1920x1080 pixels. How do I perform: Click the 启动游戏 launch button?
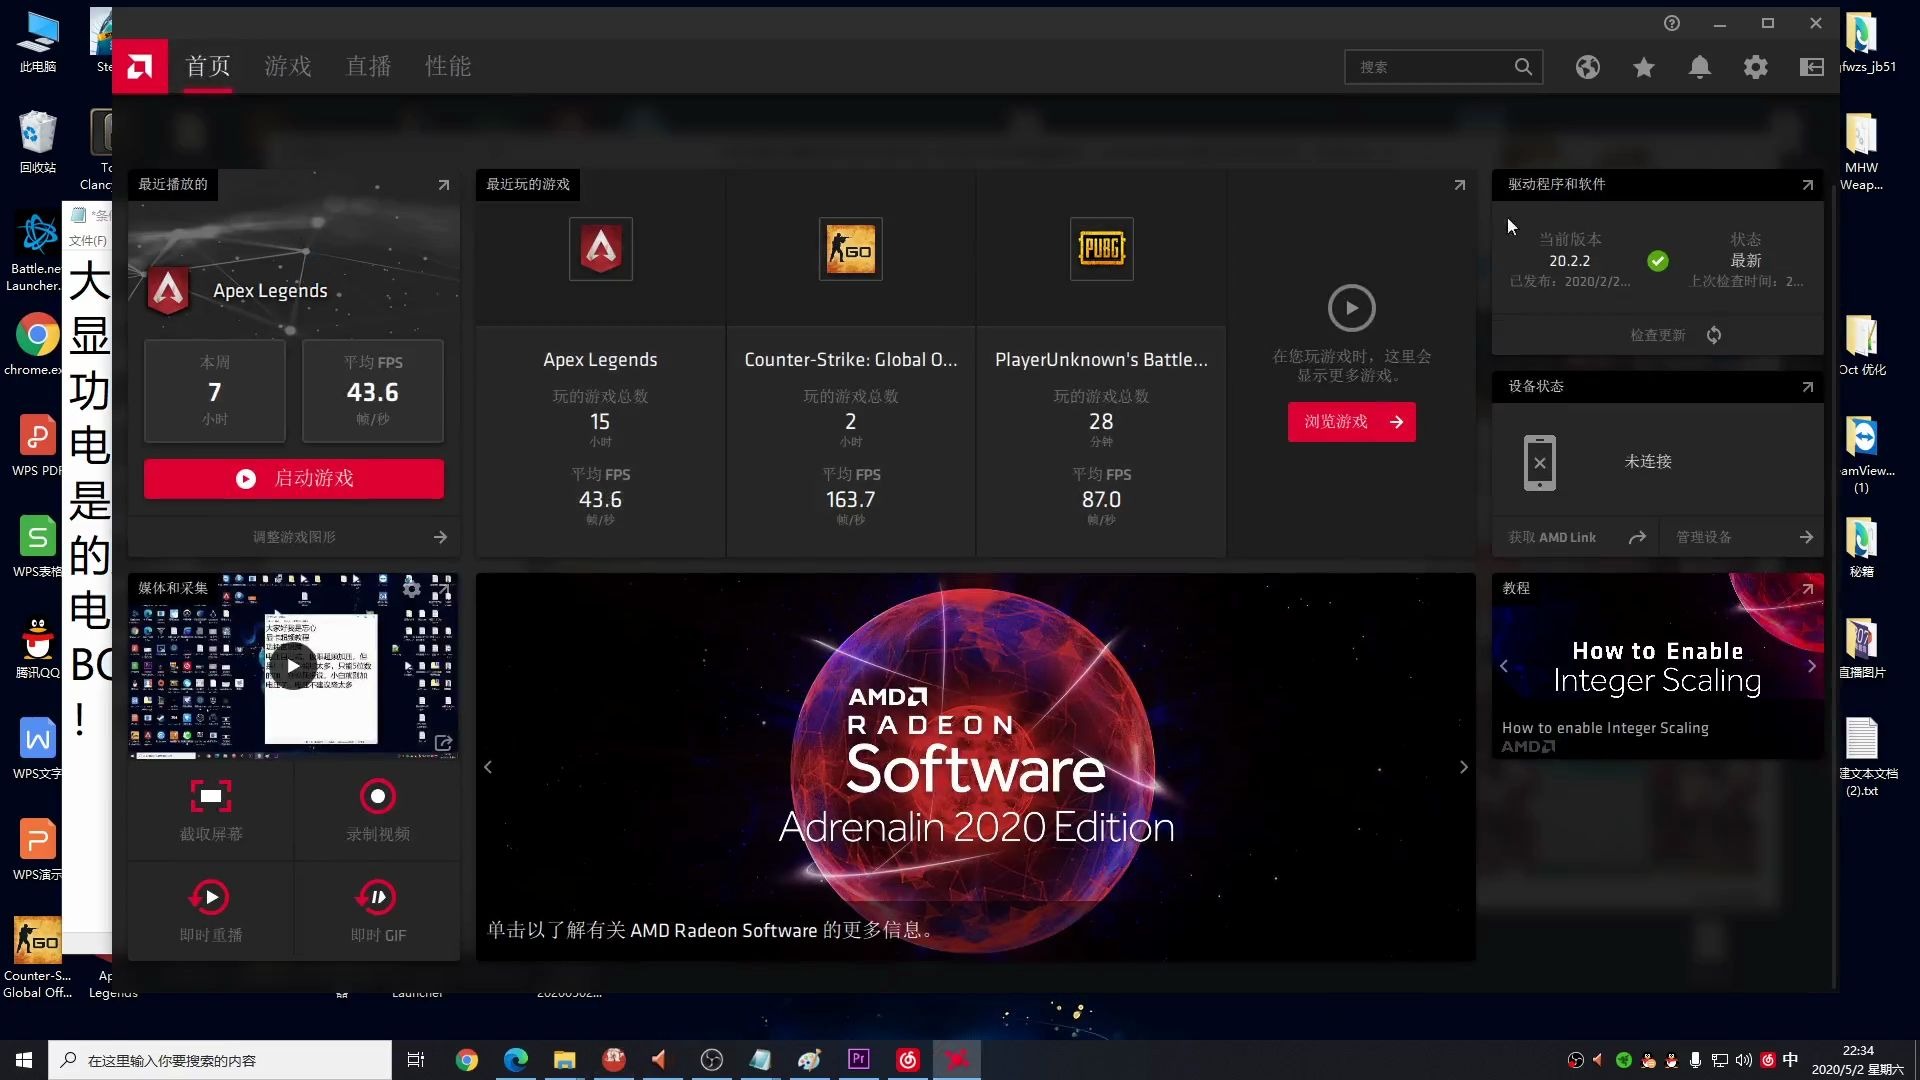pyautogui.click(x=294, y=479)
